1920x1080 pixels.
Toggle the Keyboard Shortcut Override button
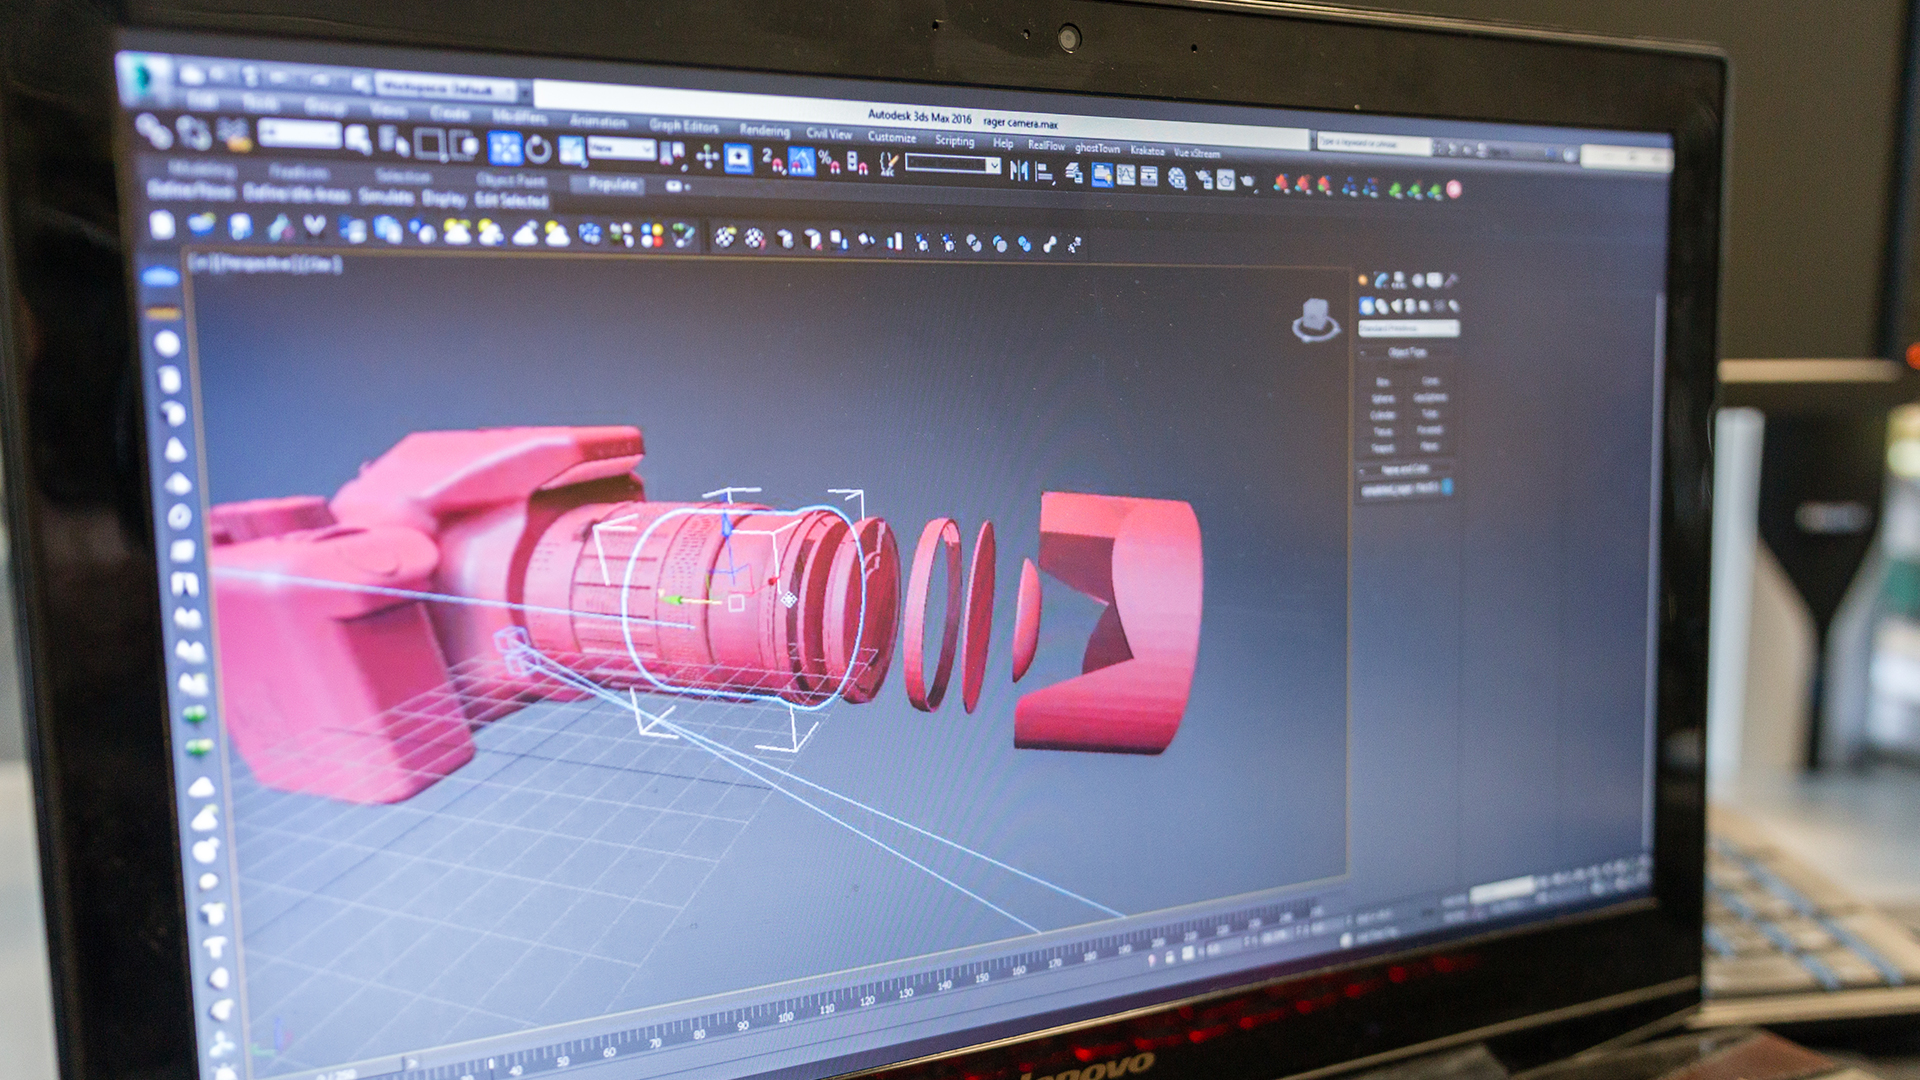coord(738,158)
